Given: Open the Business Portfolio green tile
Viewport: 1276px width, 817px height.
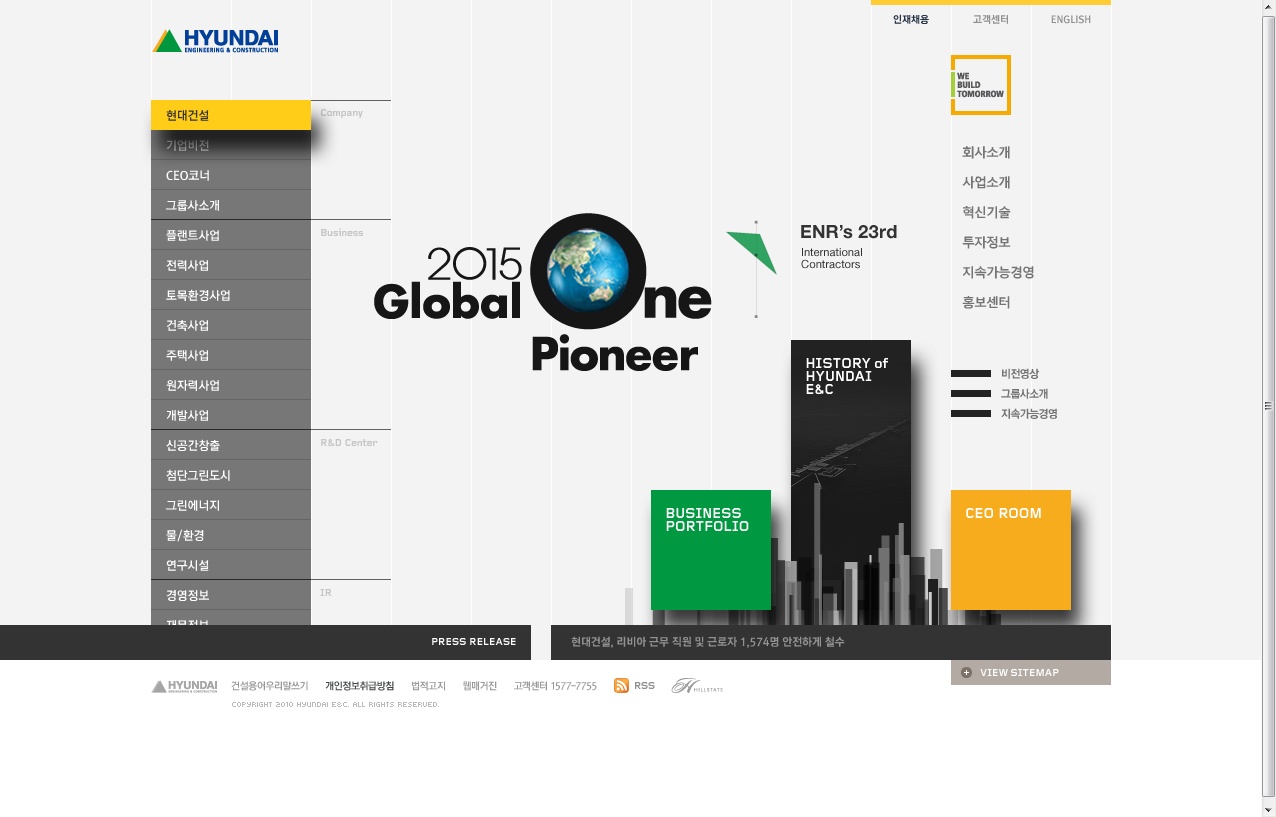Looking at the screenshot, I should point(710,549).
